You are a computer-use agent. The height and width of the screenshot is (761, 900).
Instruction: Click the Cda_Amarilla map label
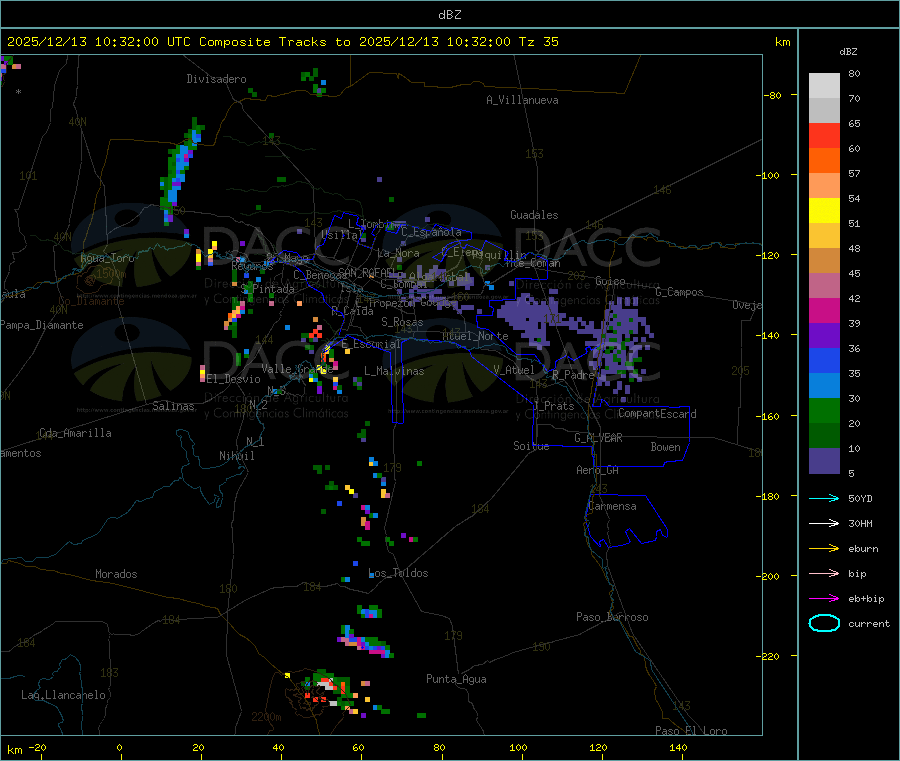(75, 433)
